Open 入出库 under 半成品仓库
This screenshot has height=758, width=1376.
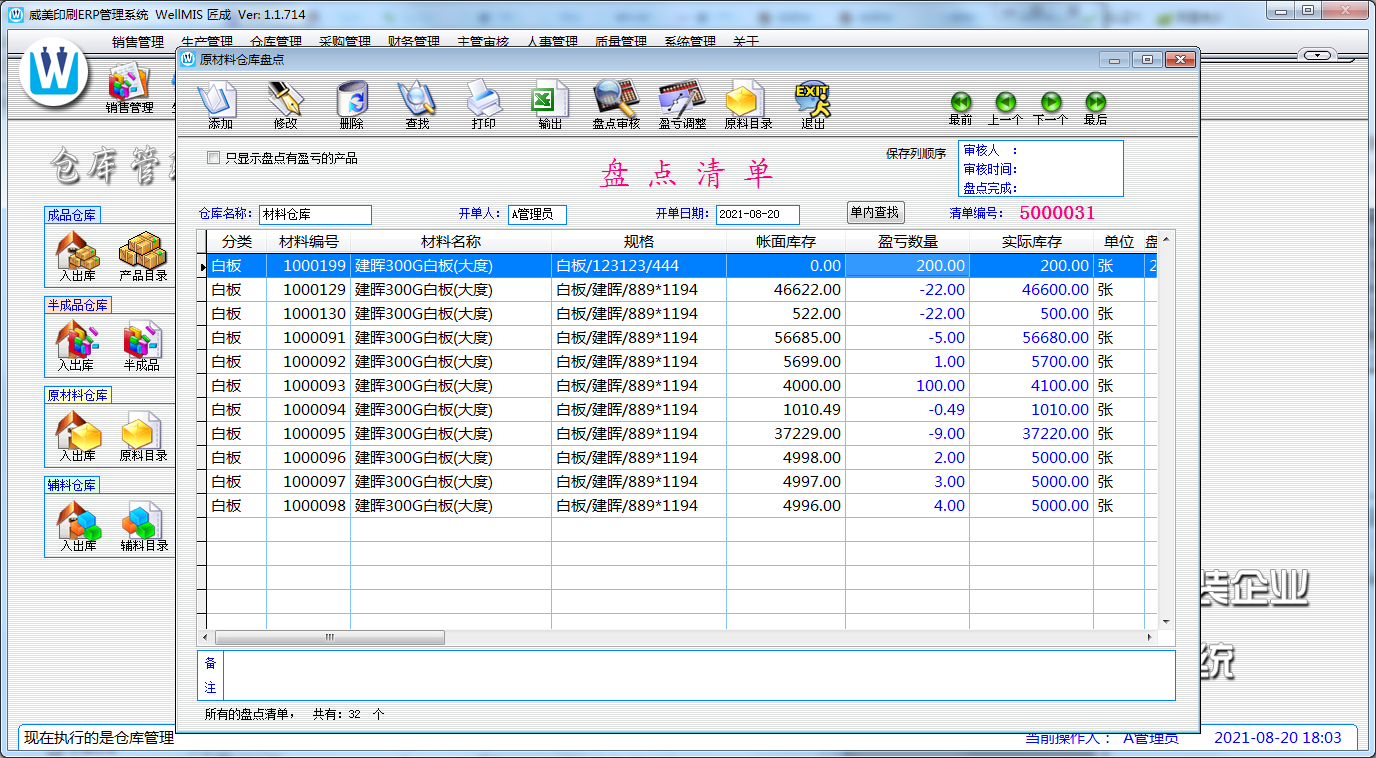click(77, 347)
